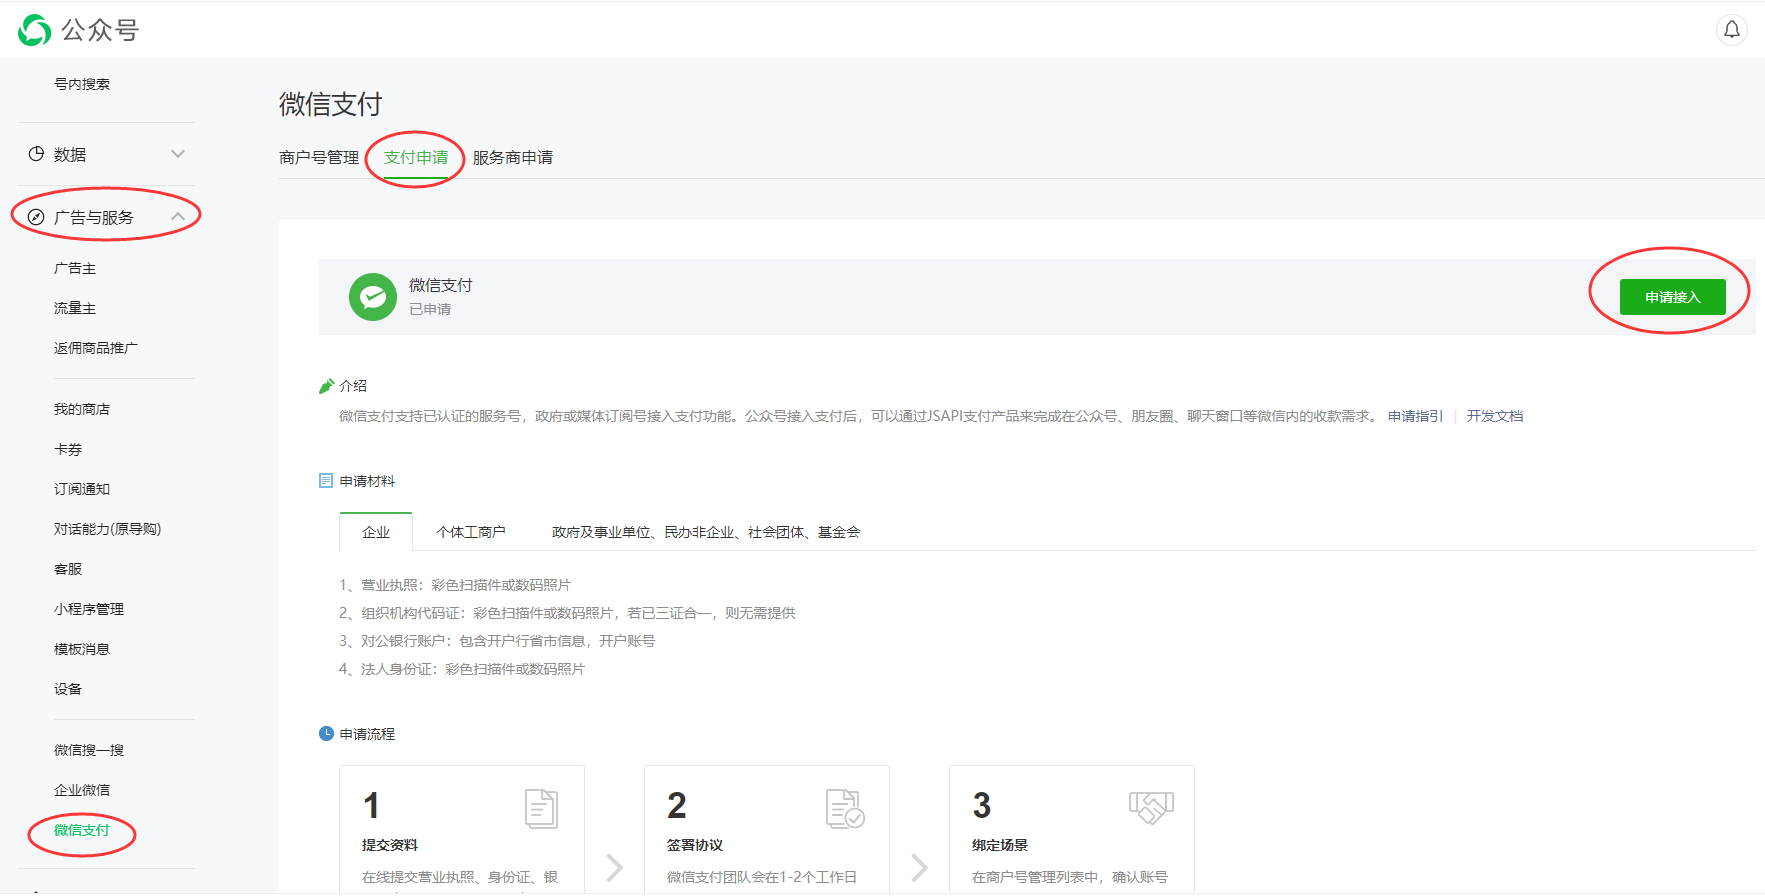
Task: Click the 签署协议 step title
Action: pos(695,845)
